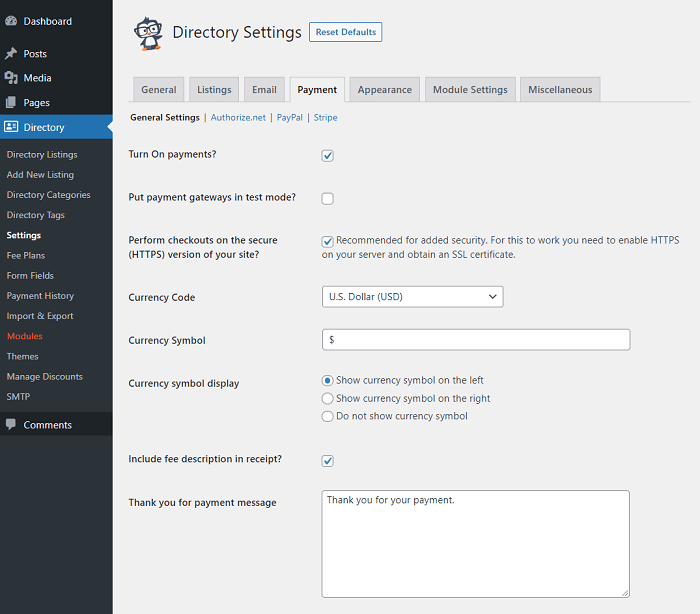This screenshot has height=614, width=700.
Task: Open Themes in Directory submenu
Action: (x=22, y=356)
